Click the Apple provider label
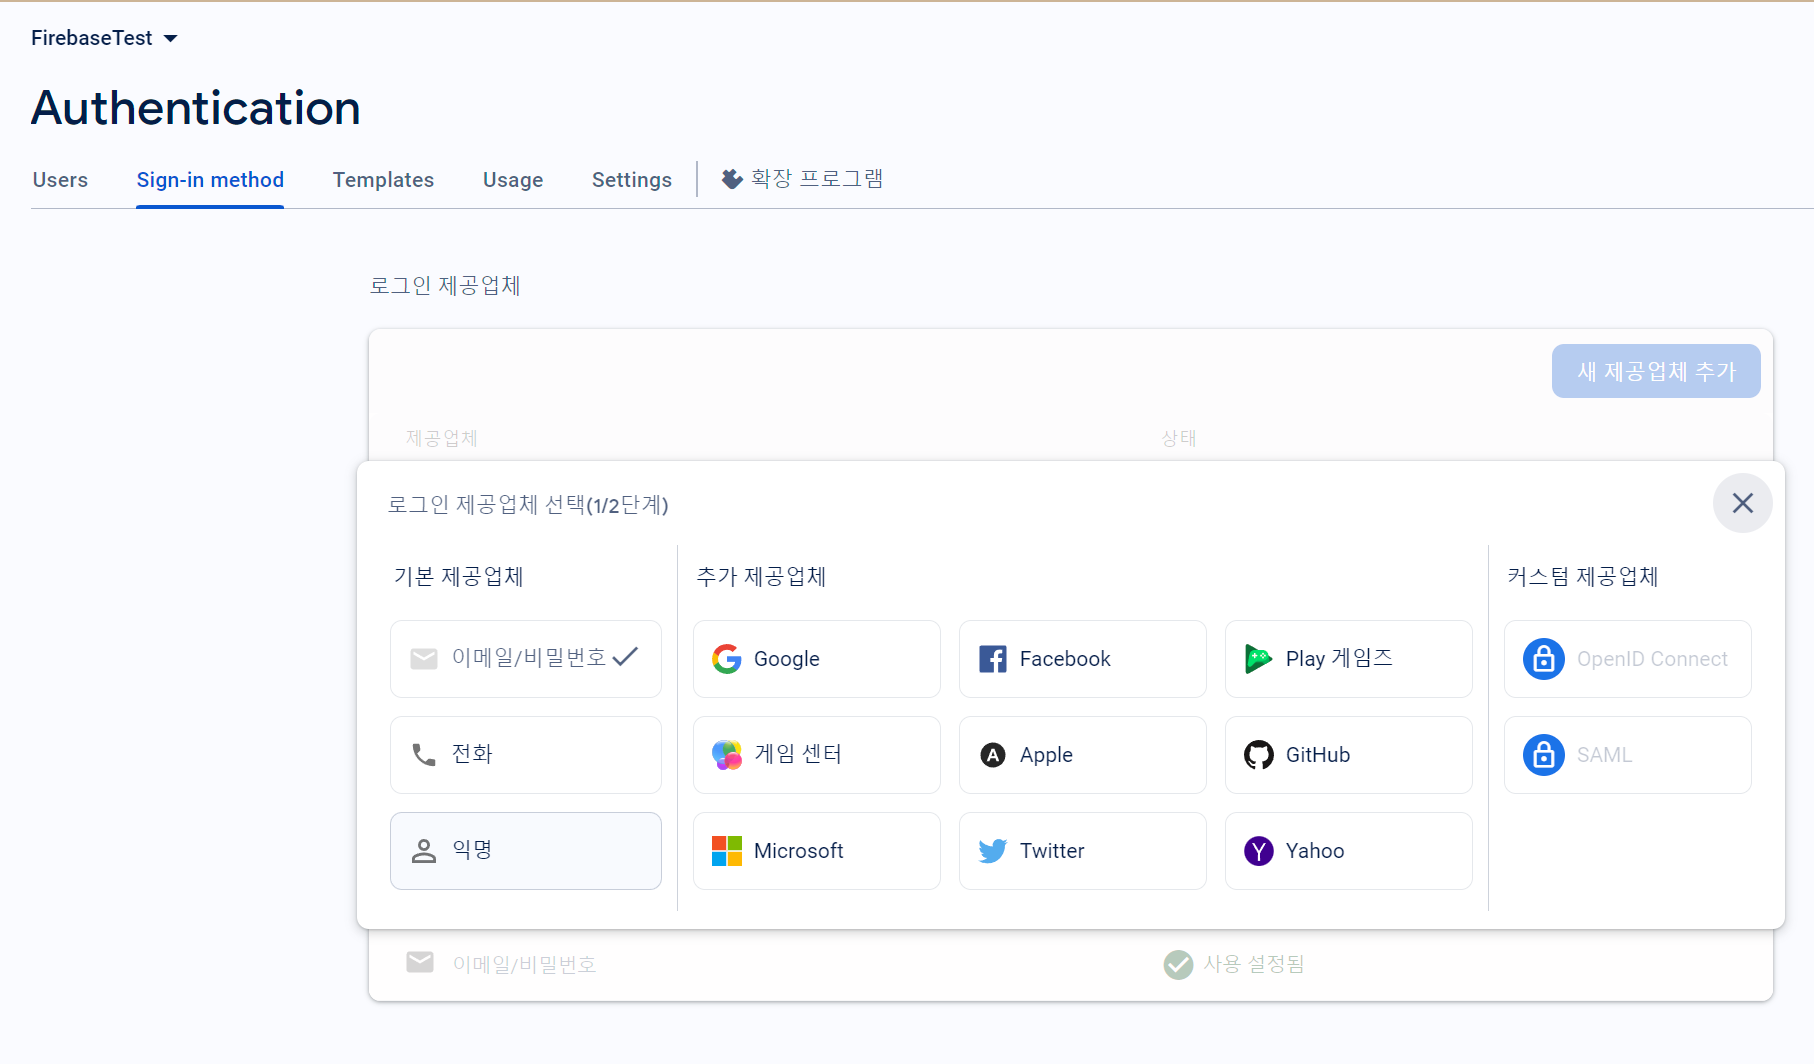Image resolution: width=1814 pixels, height=1064 pixels. point(1046,755)
